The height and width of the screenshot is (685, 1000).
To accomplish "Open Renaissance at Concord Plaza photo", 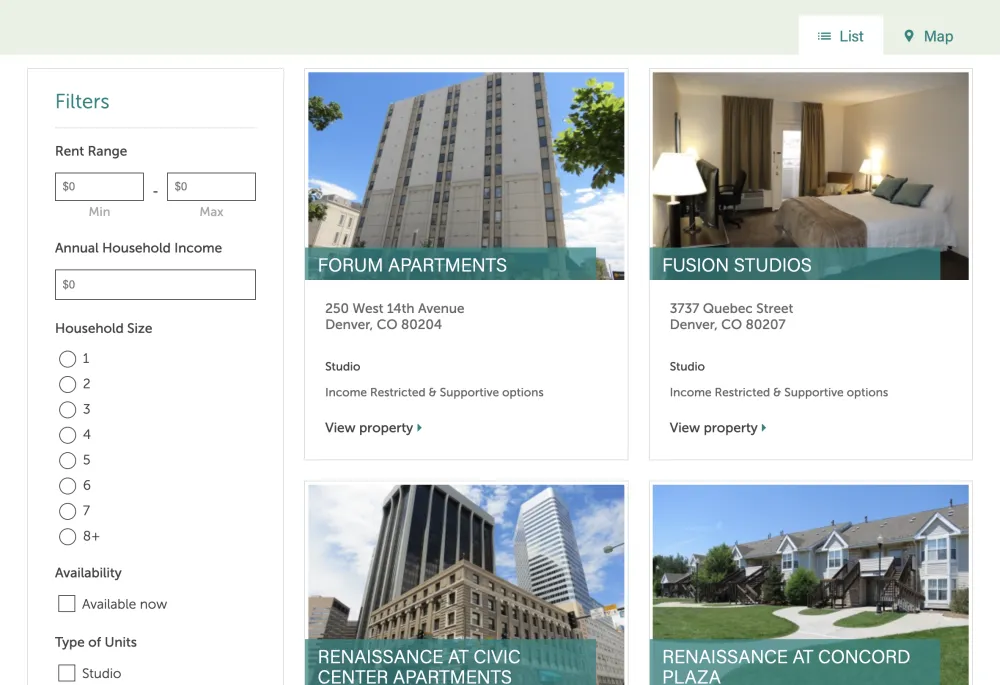I will pyautogui.click(x=810, y=560).
